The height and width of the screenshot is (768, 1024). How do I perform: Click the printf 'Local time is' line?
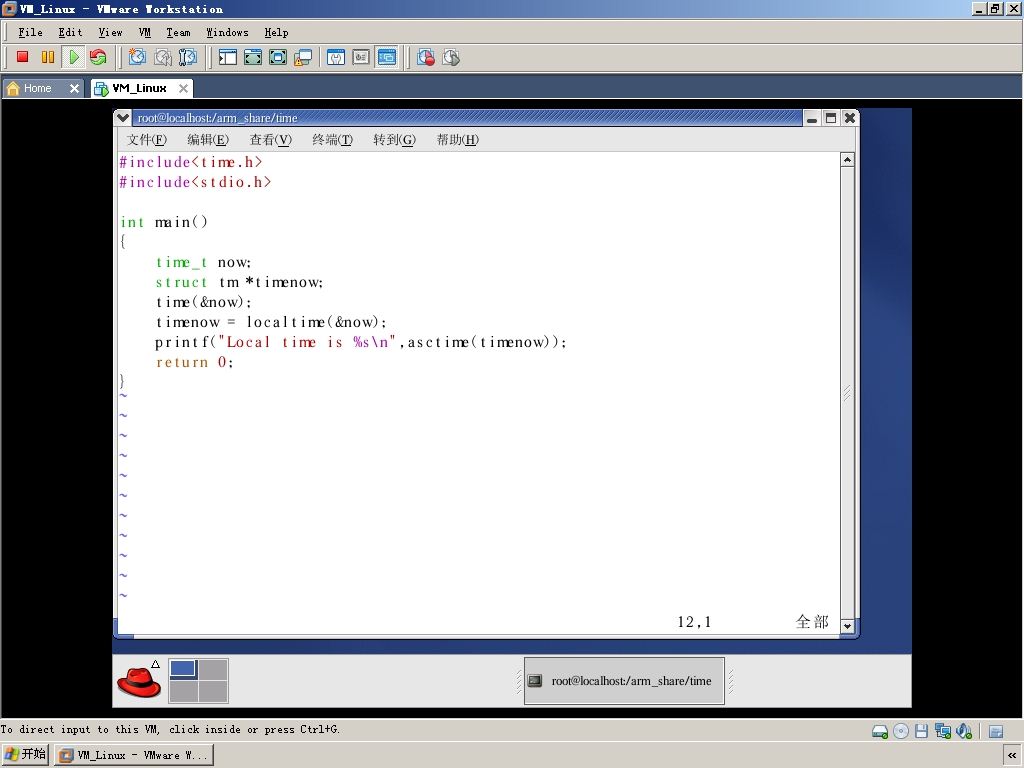(x=360, y=342)
